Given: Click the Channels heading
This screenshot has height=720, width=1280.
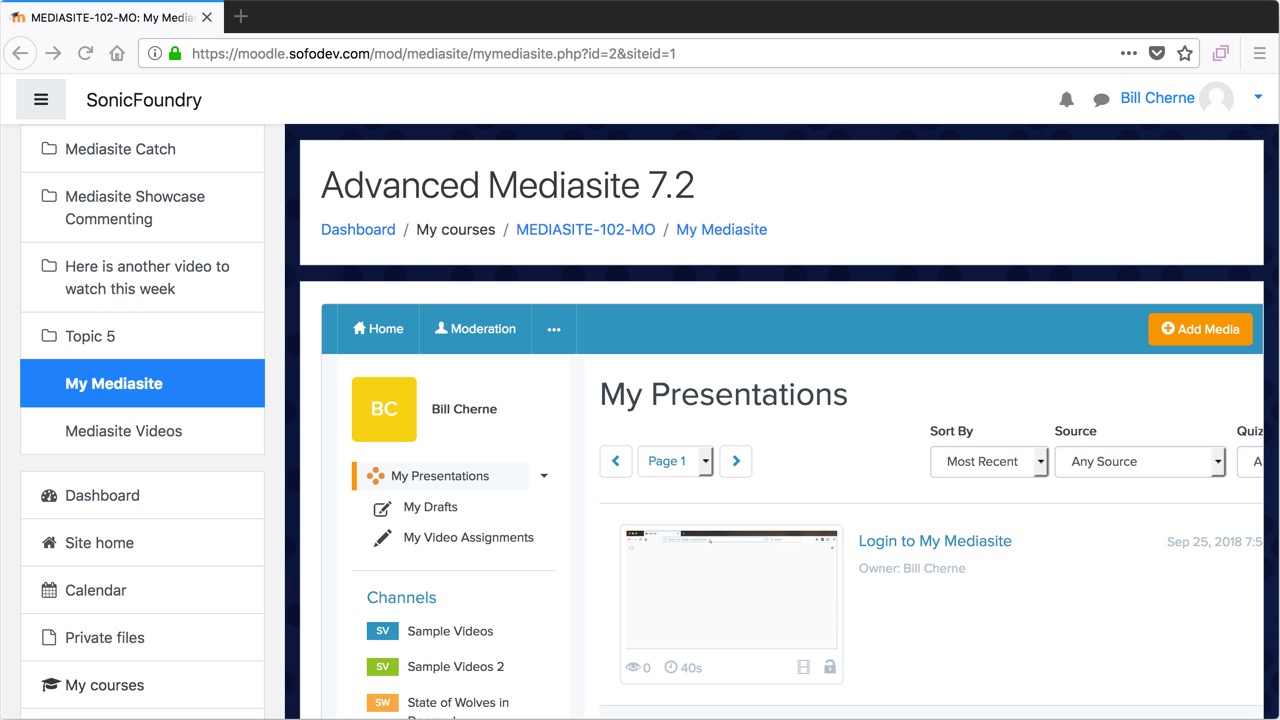Looking at the screenshot, I should click(402, 597).
